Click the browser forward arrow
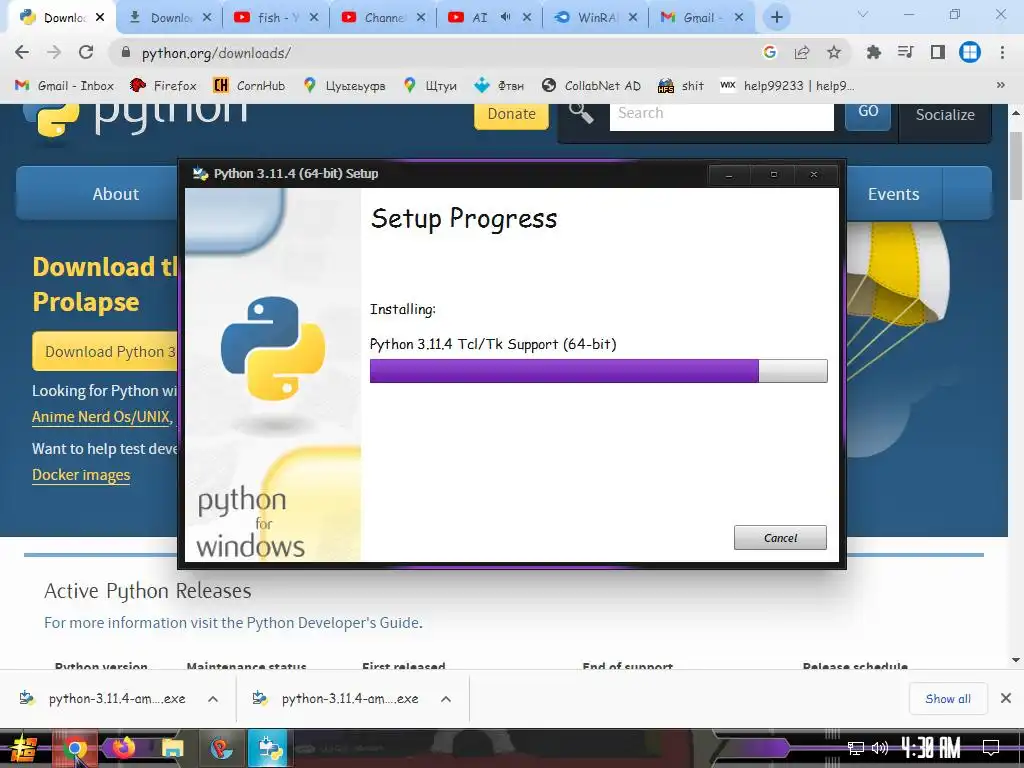The image size is (1024, 768). click(x=54, y=52)
